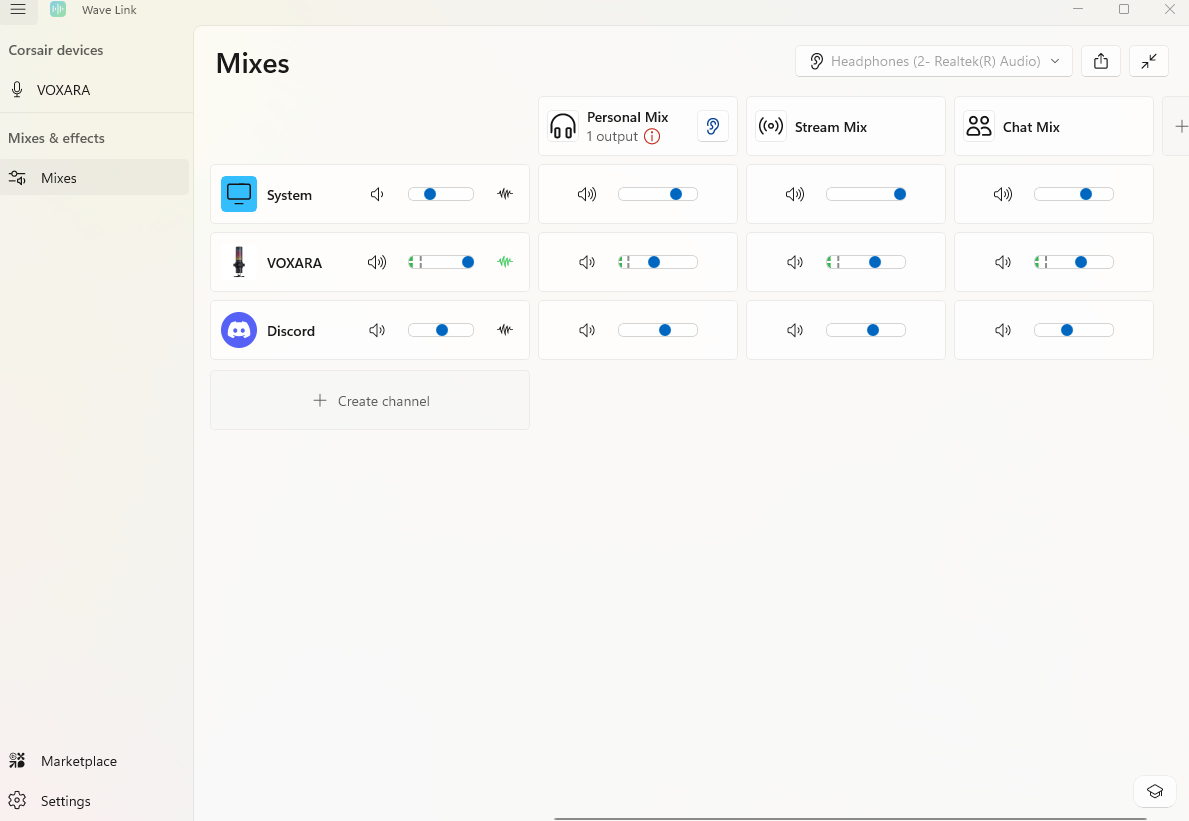Click the Personal Mix output warning icon
The image size is (1189, 821).
[x=652, y=136]
